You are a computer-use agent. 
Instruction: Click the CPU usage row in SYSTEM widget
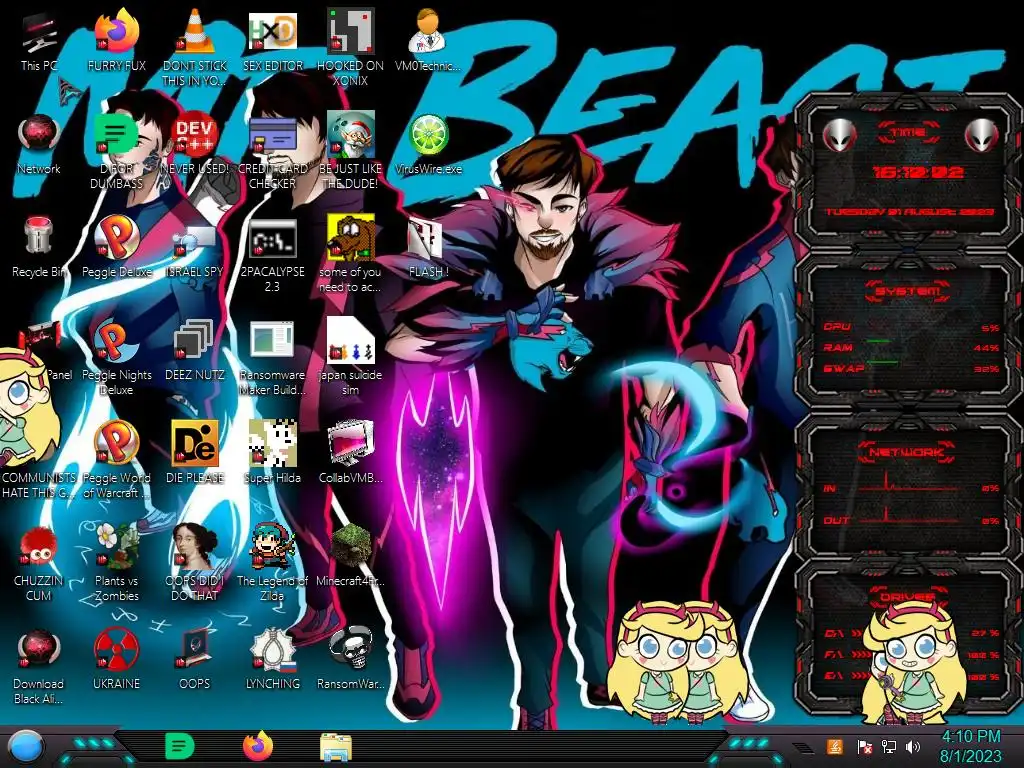click(x=911, y=327)
